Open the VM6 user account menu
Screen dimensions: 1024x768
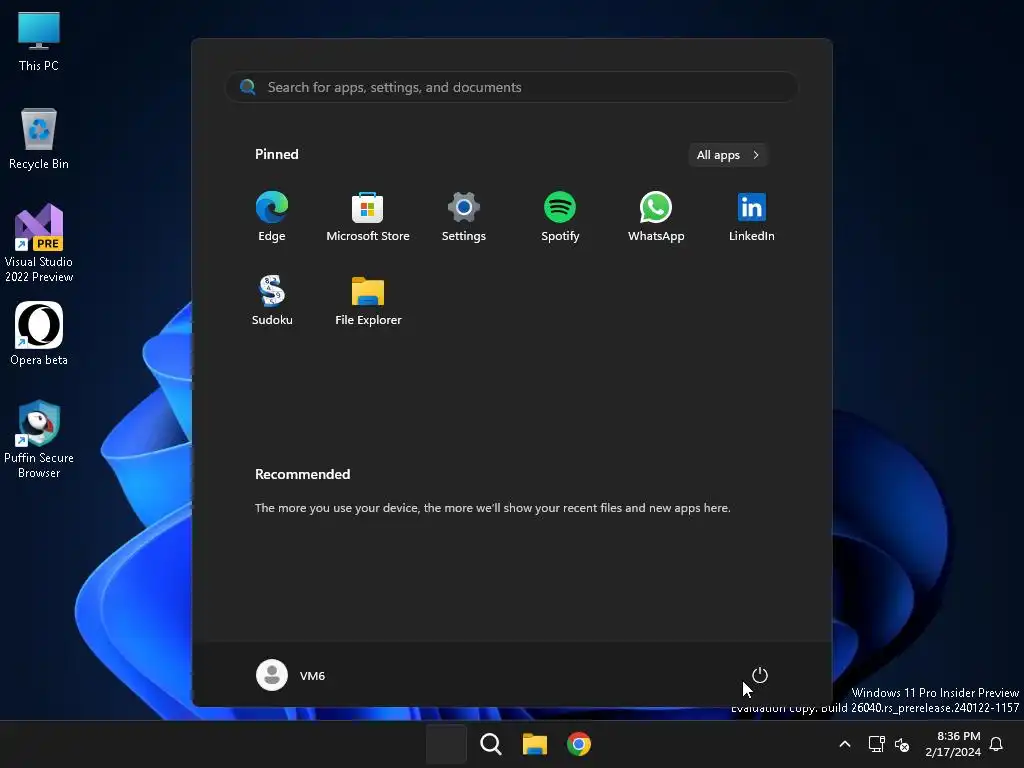[x=291, y=675]
